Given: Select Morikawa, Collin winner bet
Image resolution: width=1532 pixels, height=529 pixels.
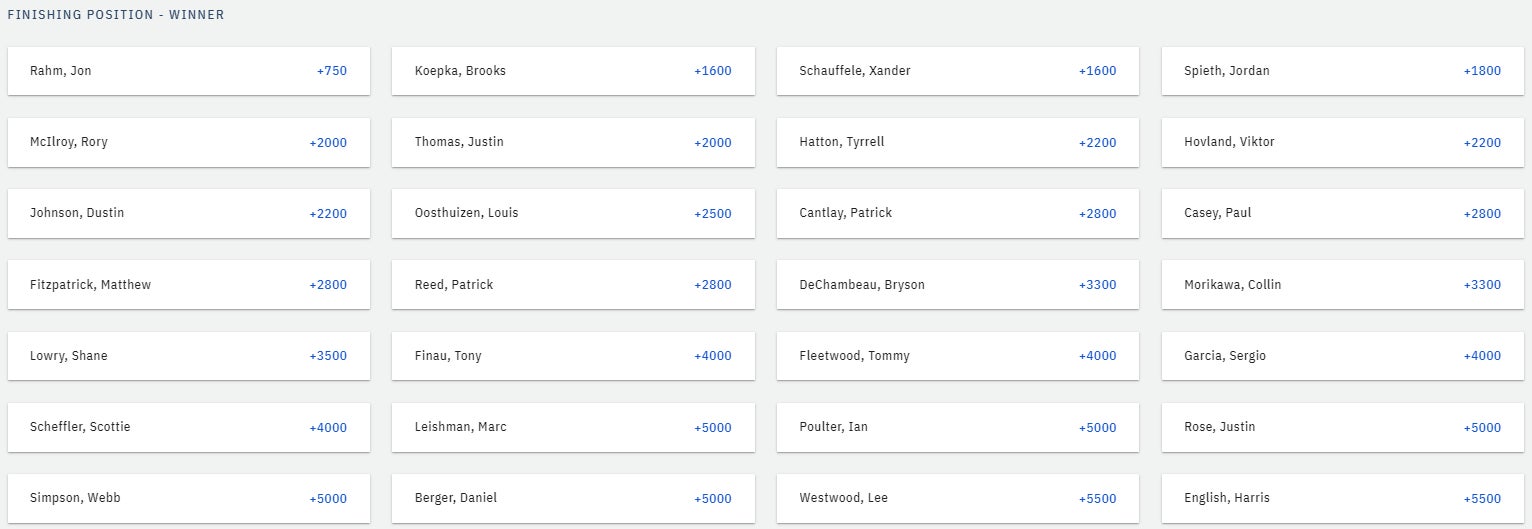Looking at the screenshot, I should (x=1343, y=285).
